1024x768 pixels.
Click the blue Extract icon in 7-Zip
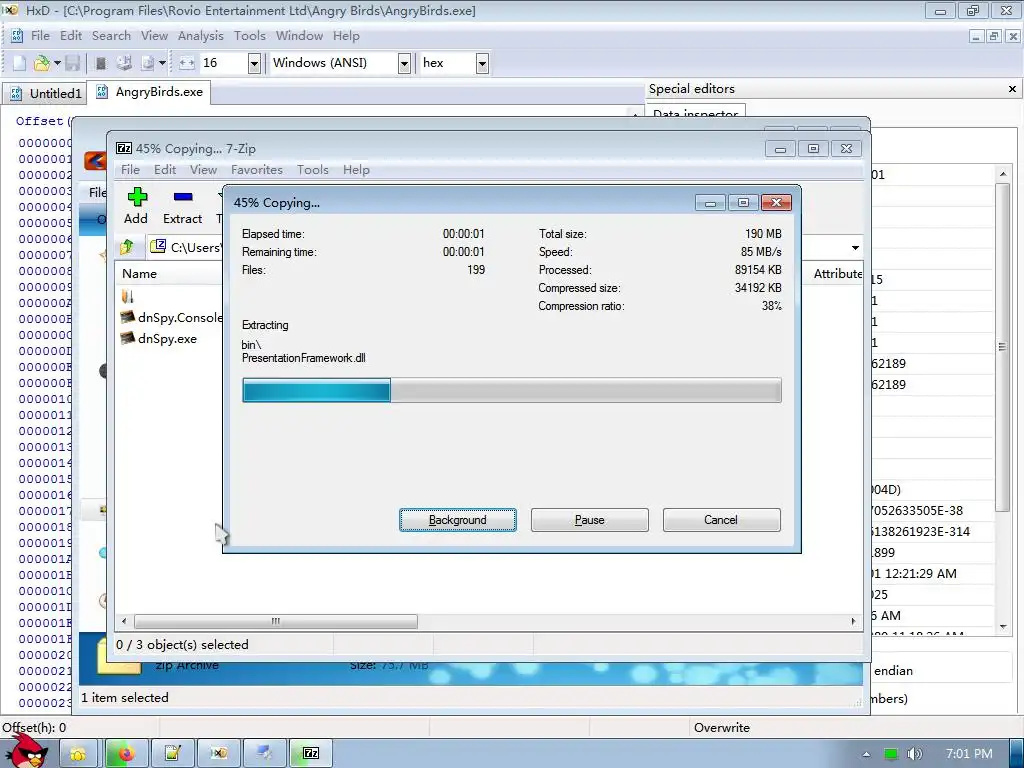pos(183,197)
